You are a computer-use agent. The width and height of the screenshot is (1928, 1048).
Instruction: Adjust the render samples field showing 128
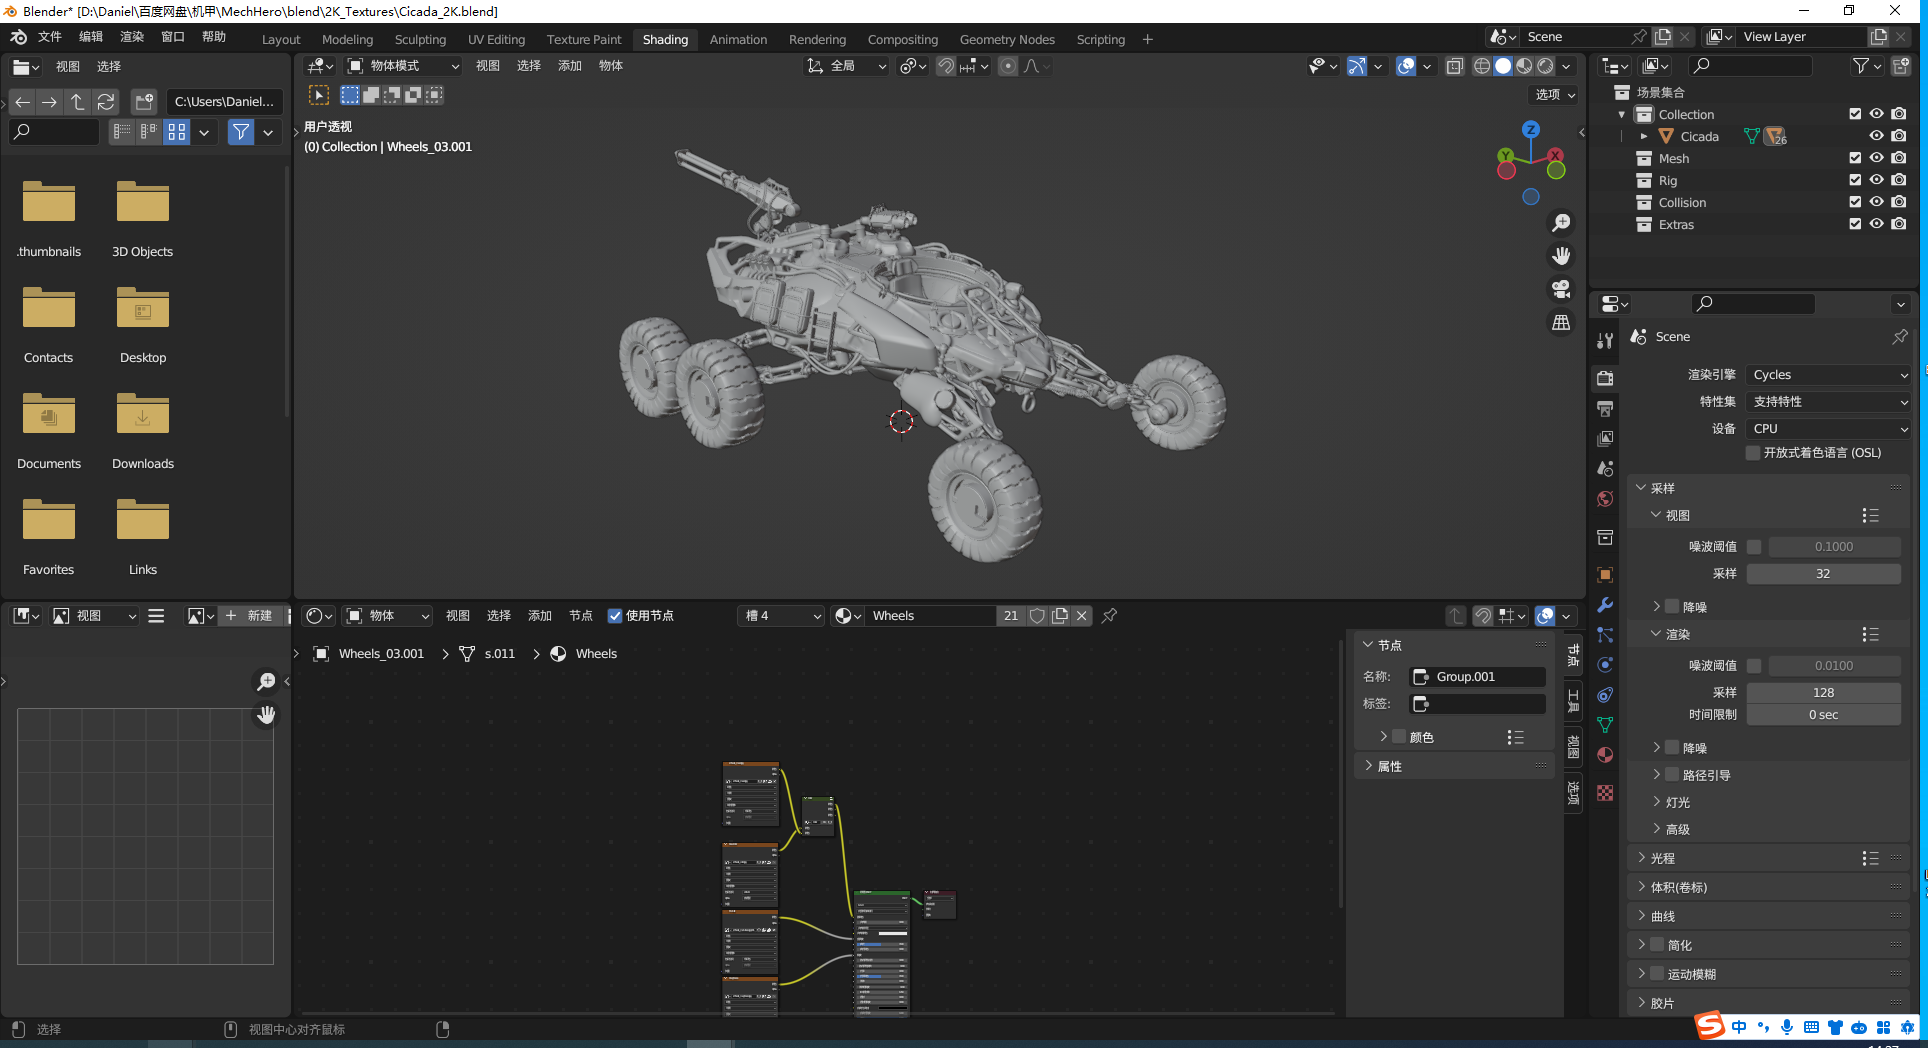tap(1823, 692)
